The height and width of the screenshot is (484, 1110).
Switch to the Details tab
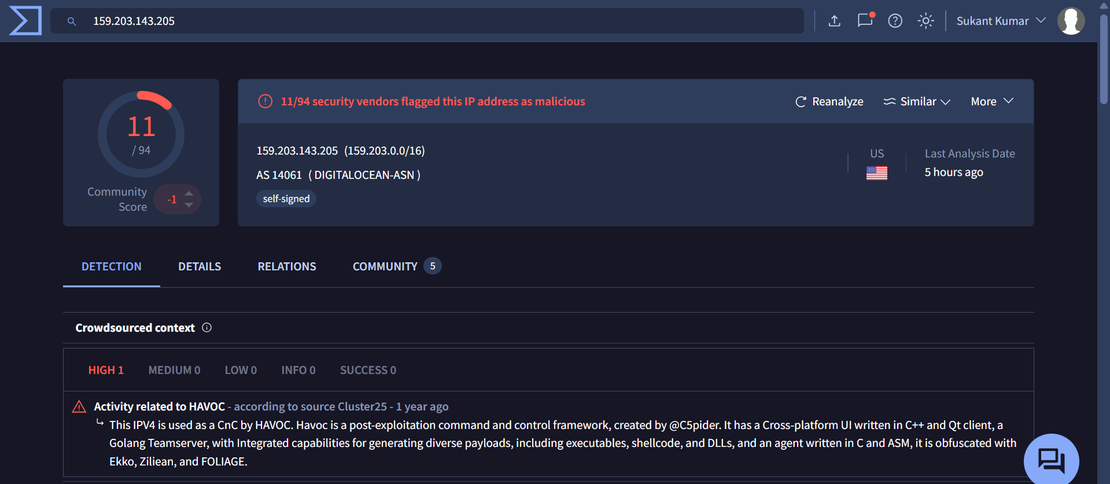[x=199, y=267]
